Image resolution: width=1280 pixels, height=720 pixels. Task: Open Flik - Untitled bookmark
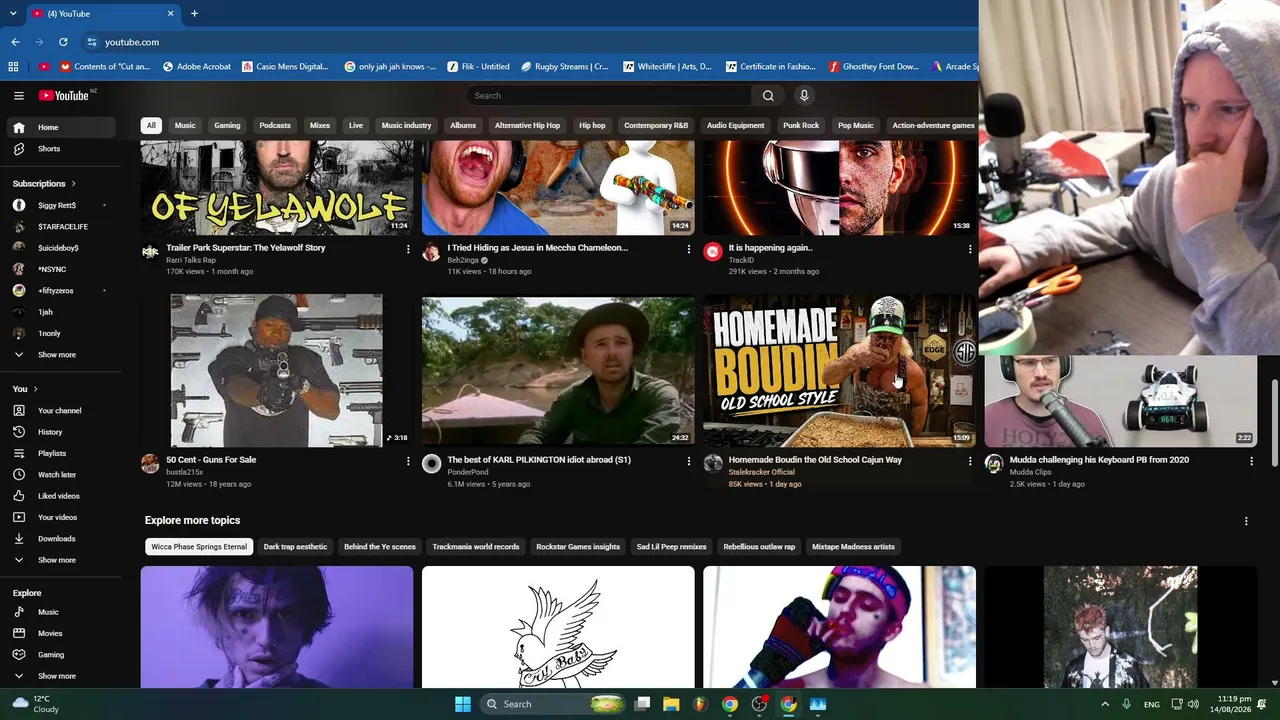tap(479, 67)
